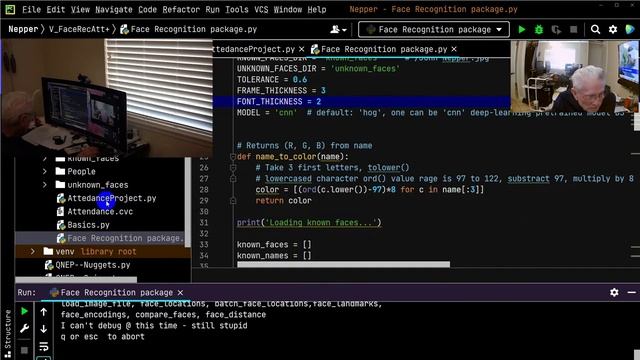
Task: Click the print 'Loading known faces...' line
Action: pyautogui.click(x=309, y=222)
